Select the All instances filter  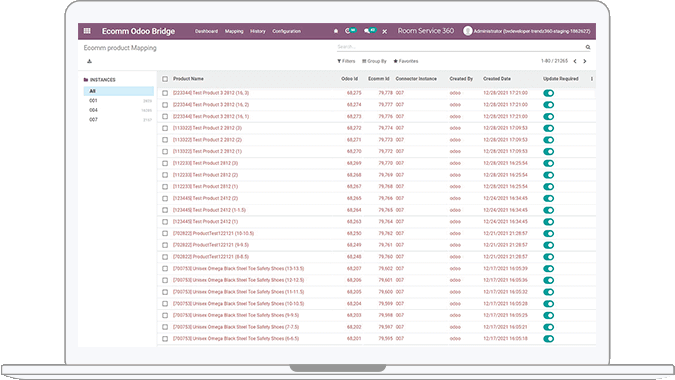[x=118, y=91]
